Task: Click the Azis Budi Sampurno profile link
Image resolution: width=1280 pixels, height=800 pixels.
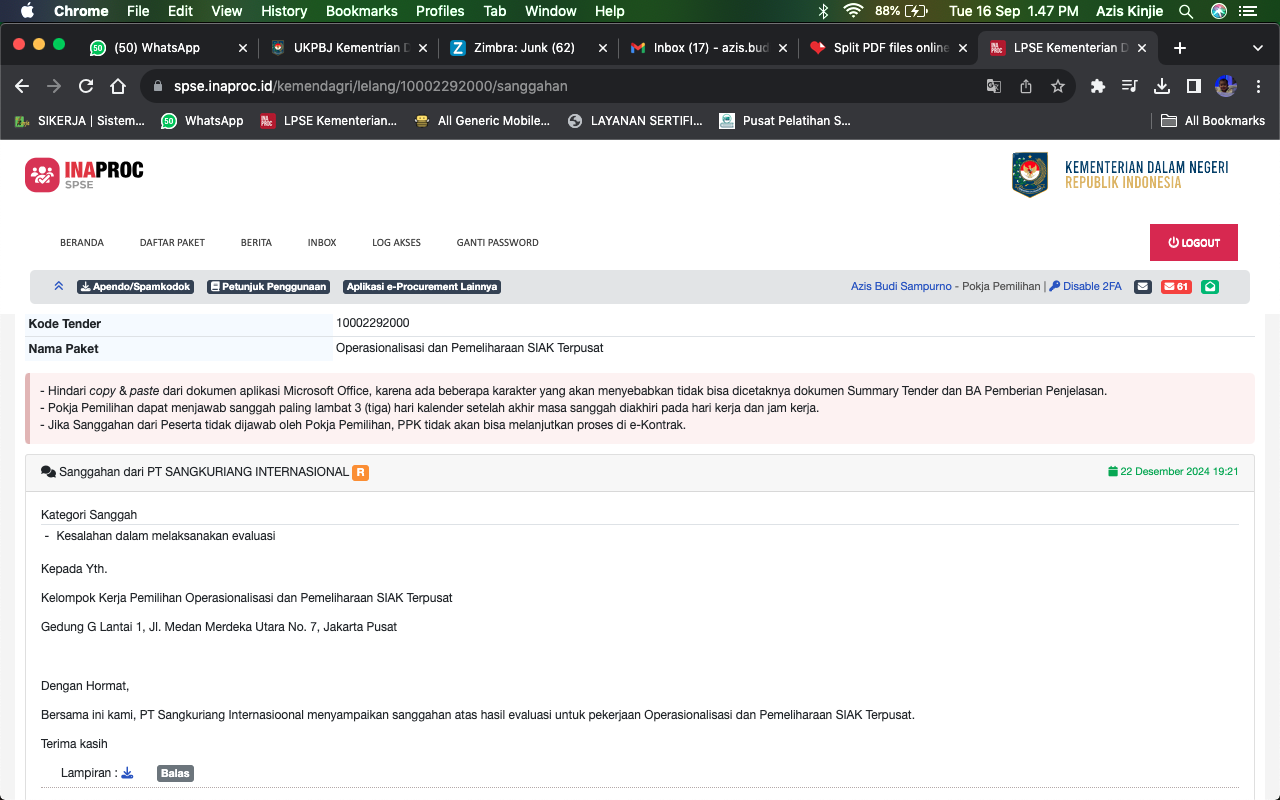Action: [x=901, y=287]
